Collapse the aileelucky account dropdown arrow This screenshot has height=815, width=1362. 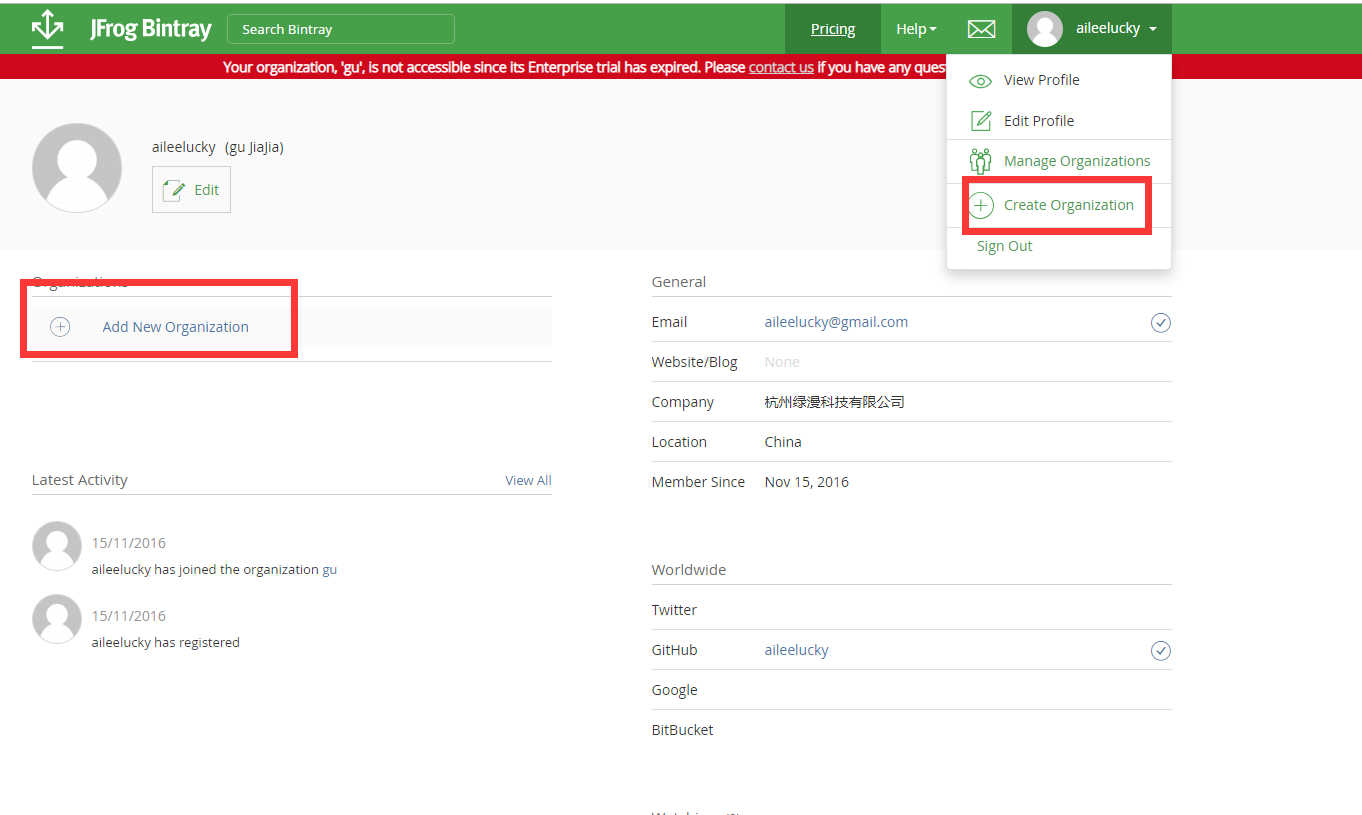tap(1153, 29)
